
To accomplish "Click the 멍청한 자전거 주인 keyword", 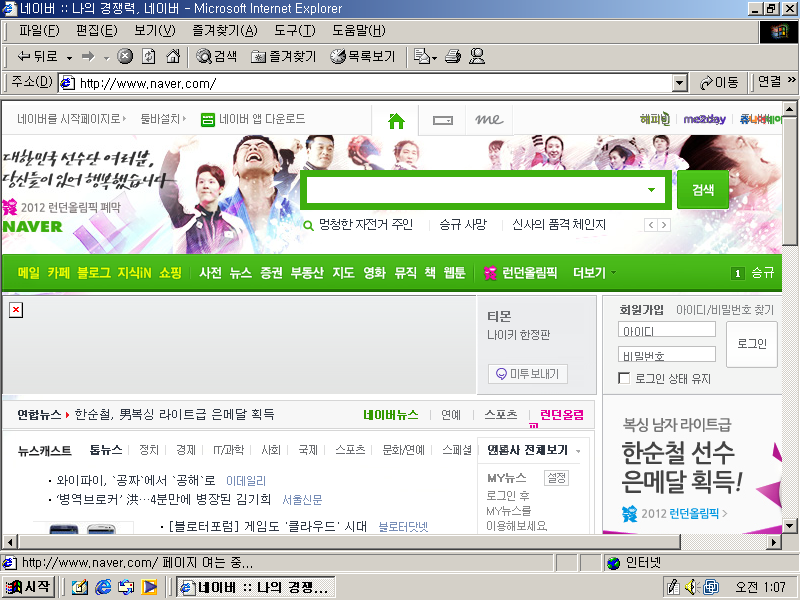I will point(366,224).
